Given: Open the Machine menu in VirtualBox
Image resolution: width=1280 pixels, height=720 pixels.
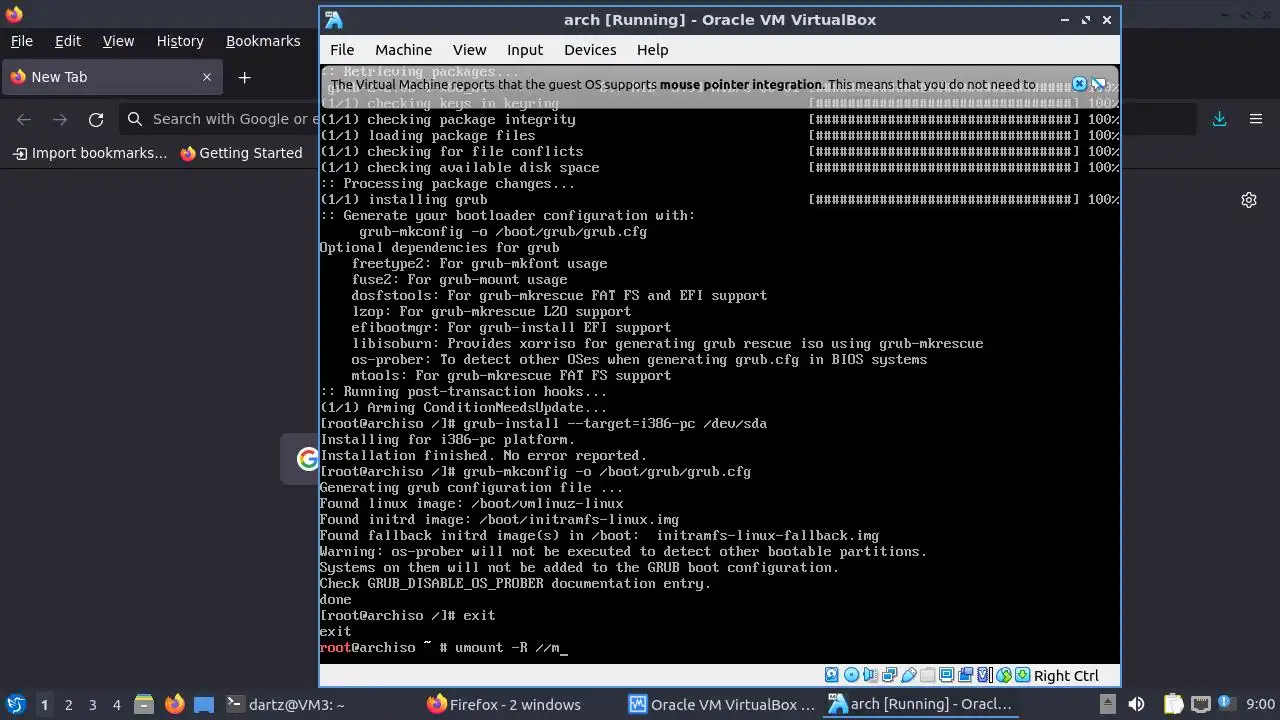Looking at the screenshot, I should click(403, 49).
